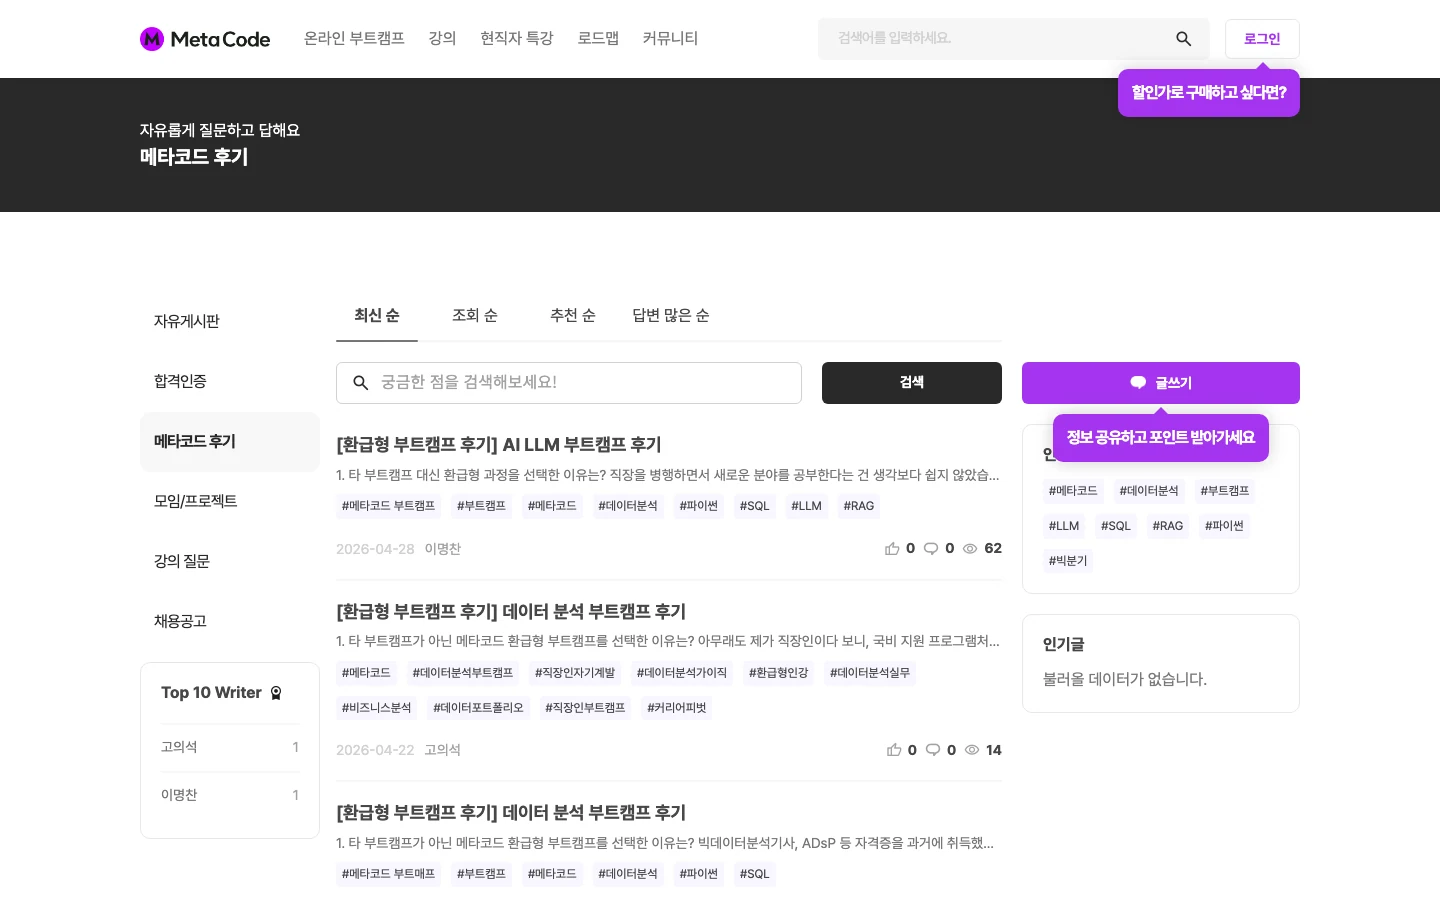Click the #LLM tag in popular tags panel

(x=1064, y=526)
